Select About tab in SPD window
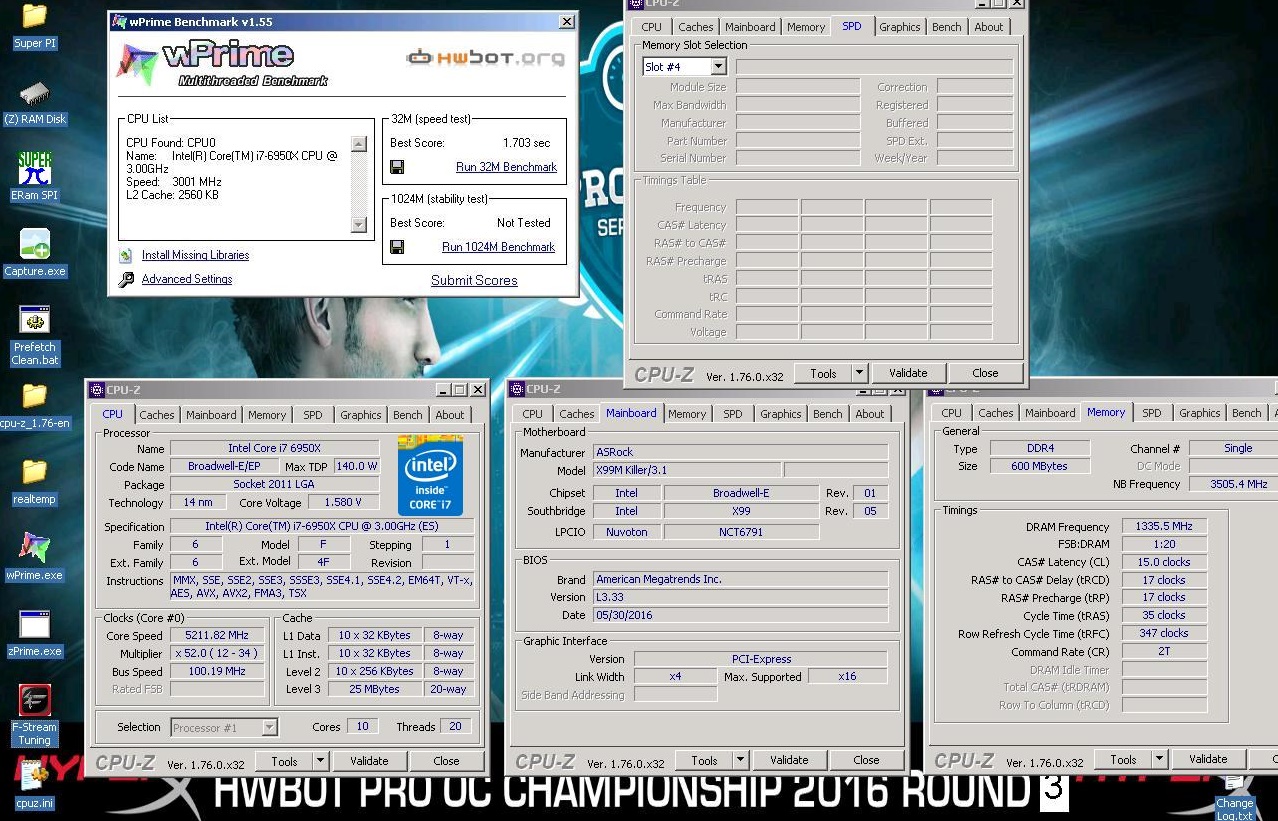The image size is (1278, 821). pyautogui.click(x=989, y=27)
